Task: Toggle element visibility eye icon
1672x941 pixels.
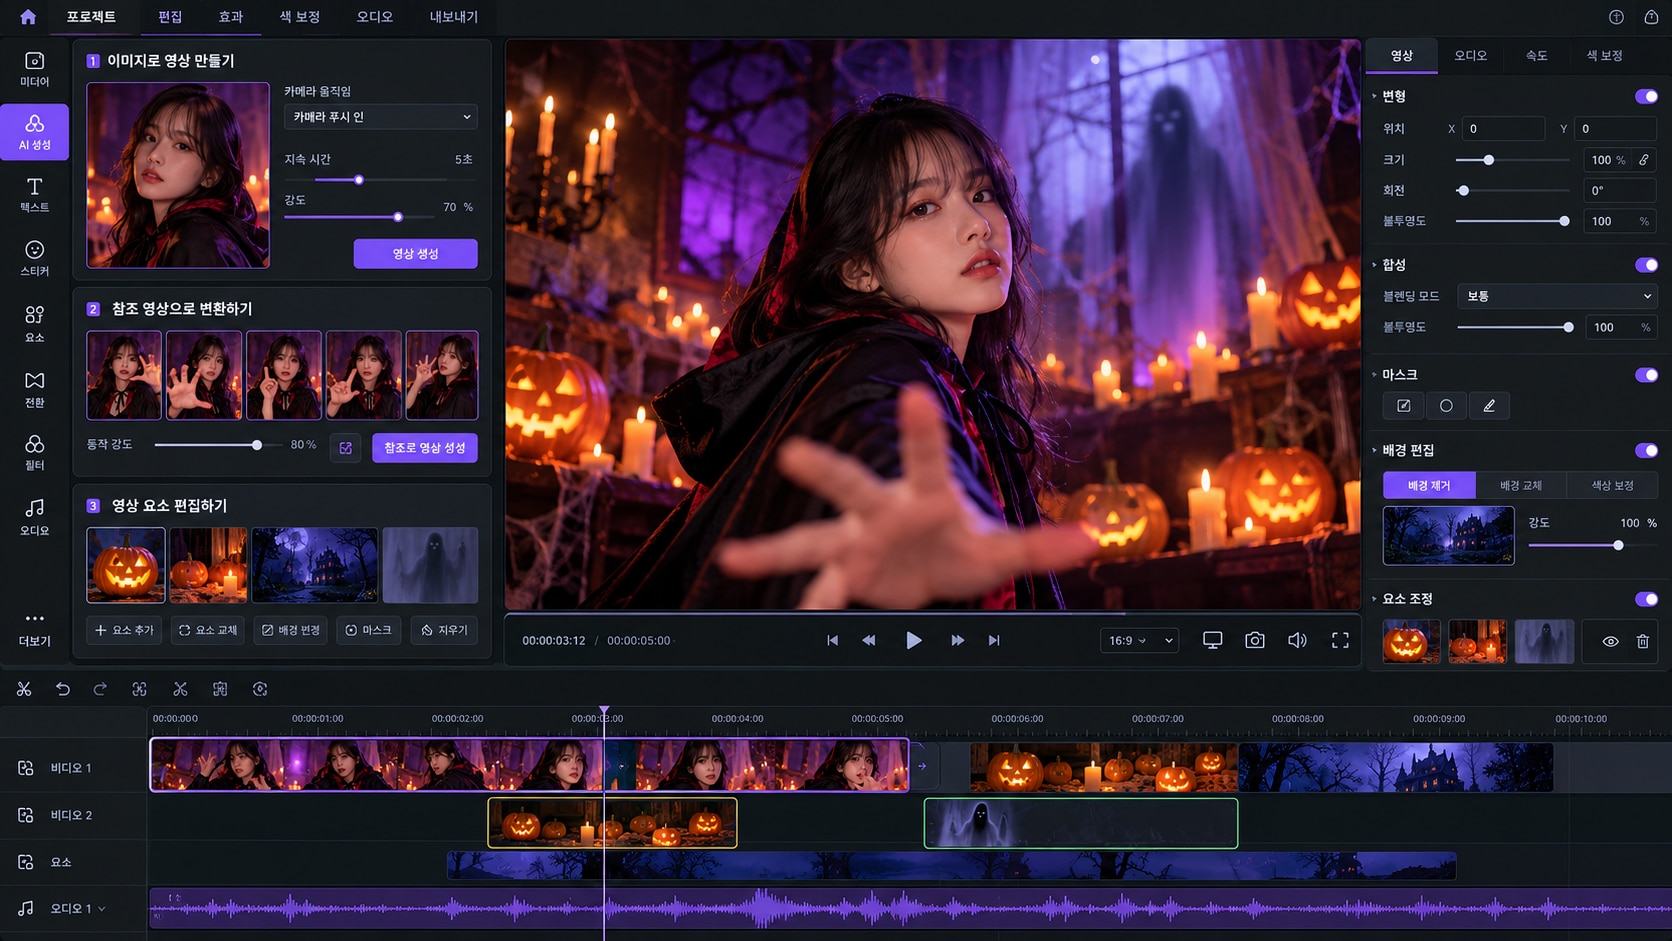Action: tap(1610, 641)
